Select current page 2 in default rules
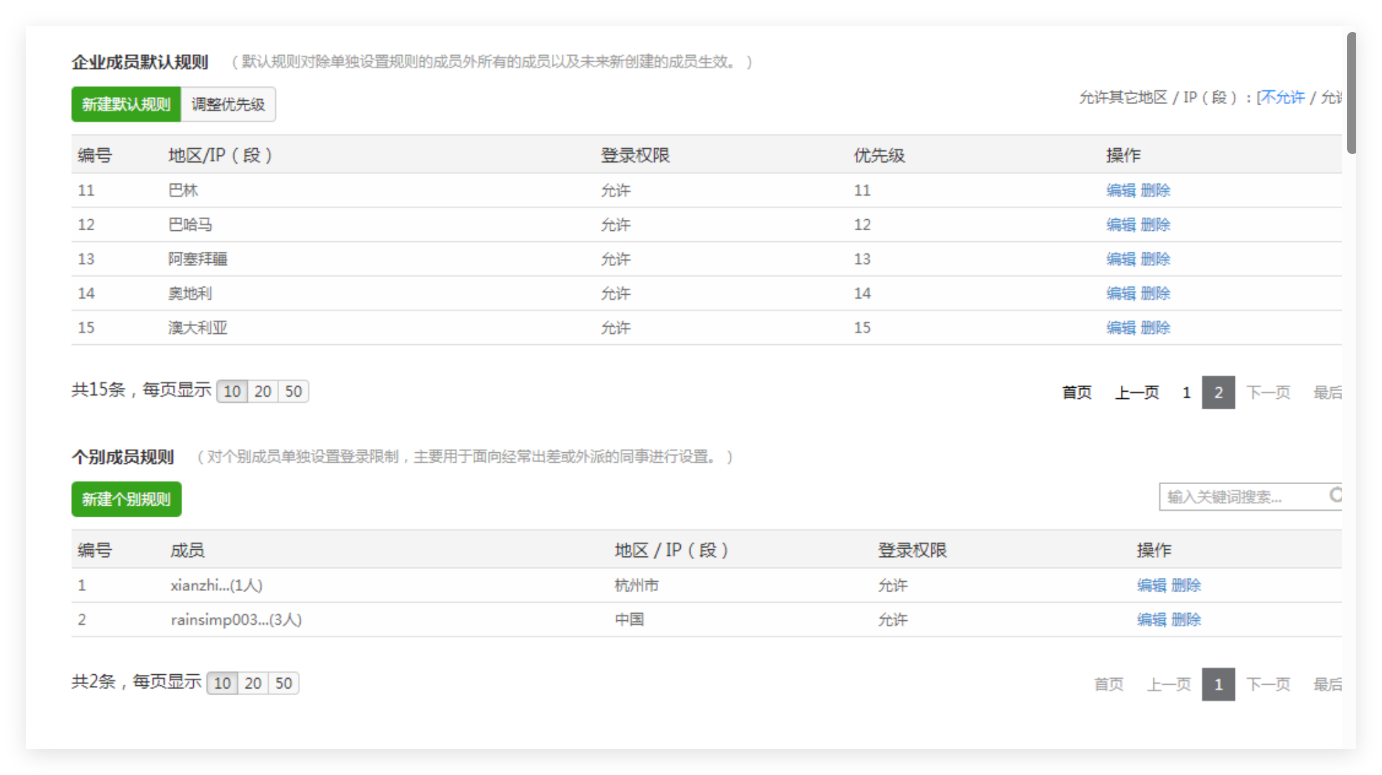Screen dimensions: 1382x775 [x=1218, y=393]
